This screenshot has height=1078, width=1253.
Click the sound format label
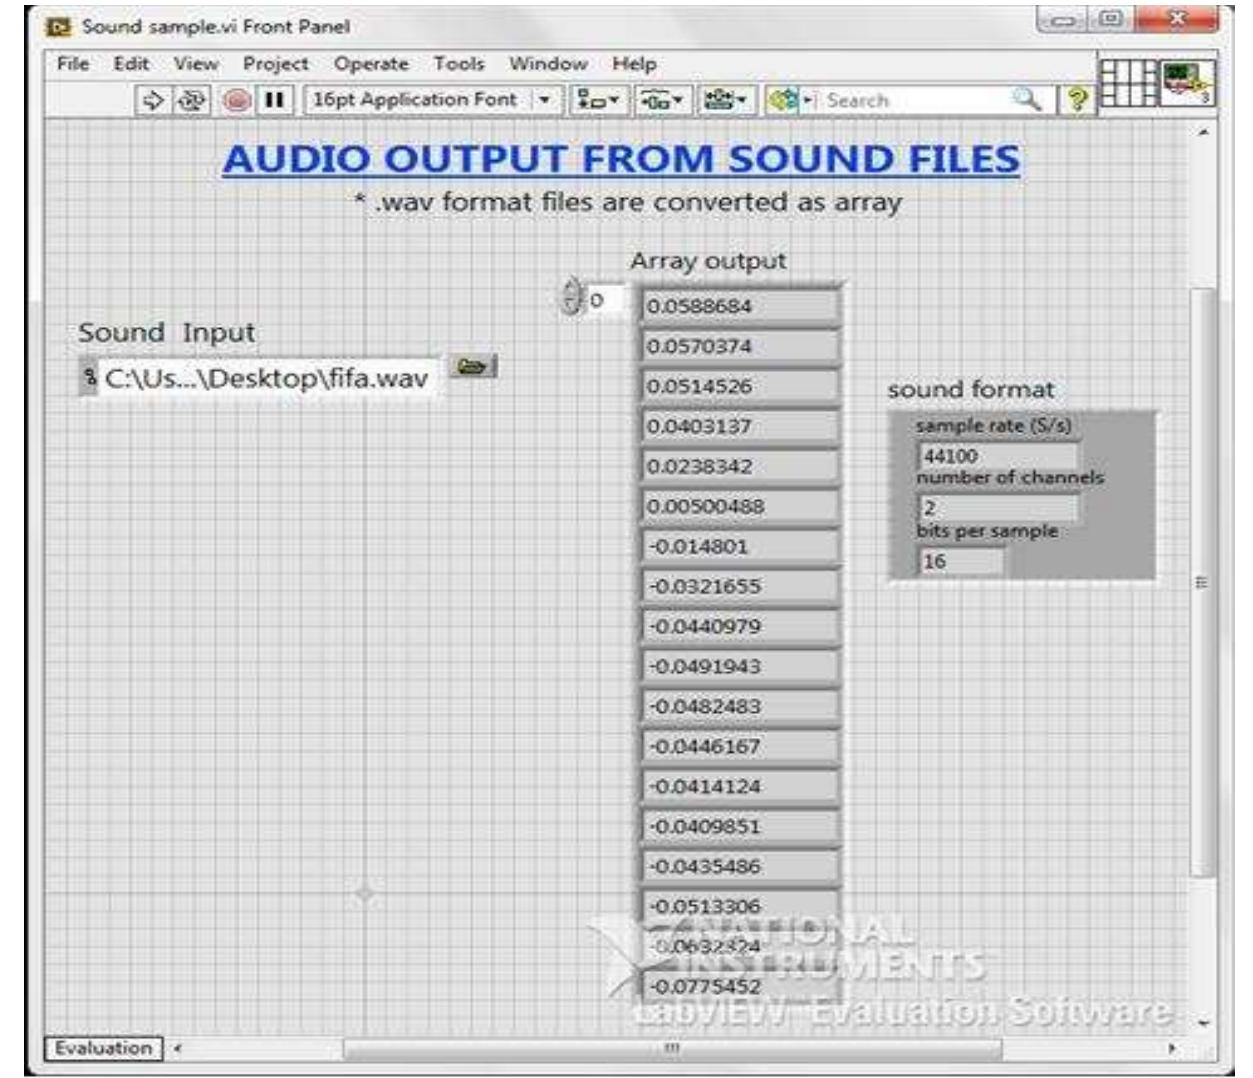point(971,390)
